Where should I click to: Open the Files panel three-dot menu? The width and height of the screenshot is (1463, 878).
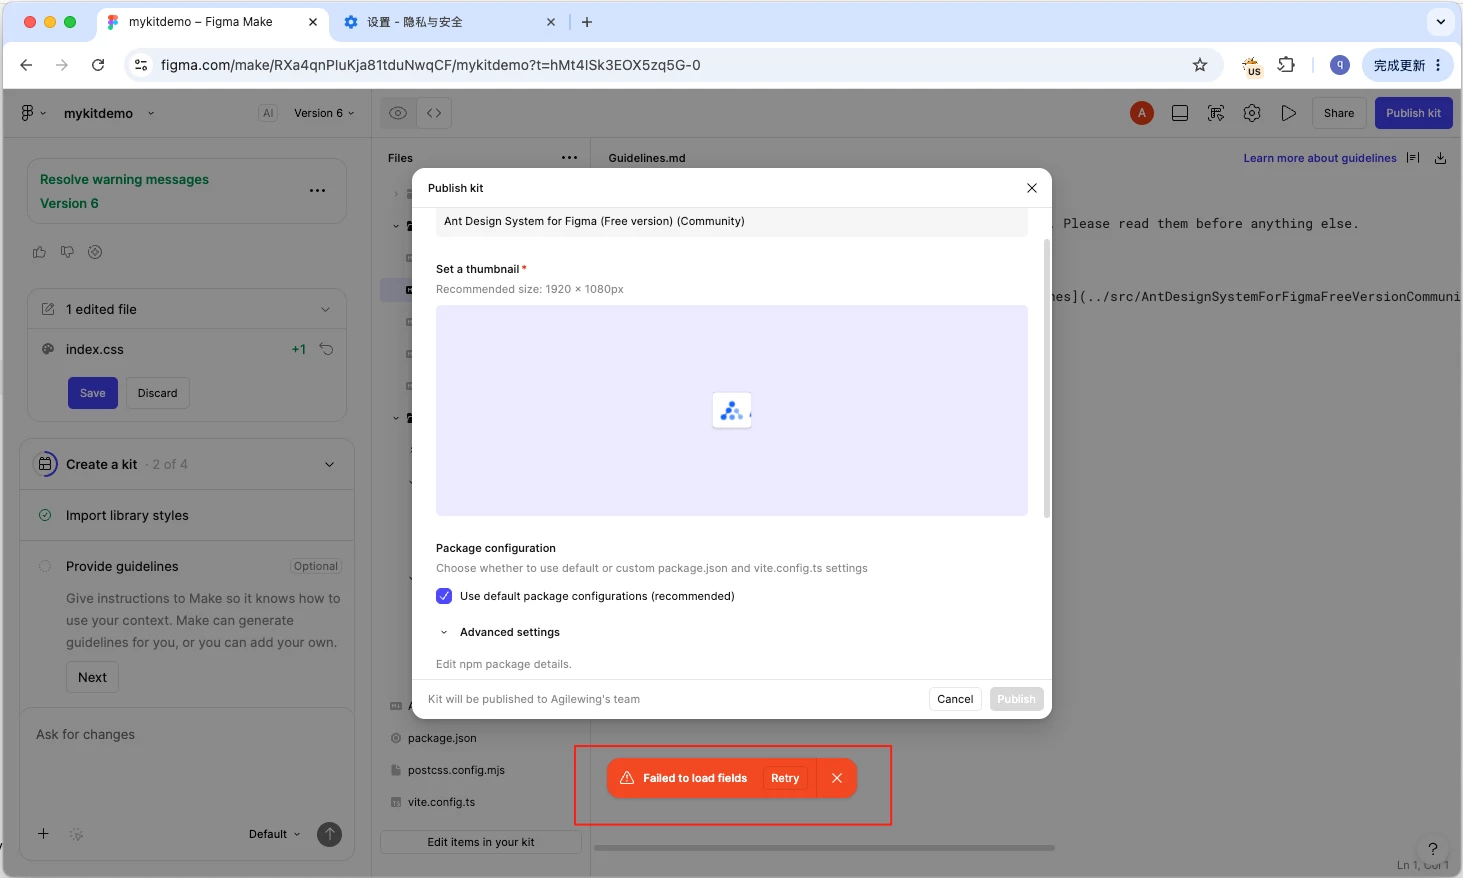pyautogui.click(x=569, y=158)
